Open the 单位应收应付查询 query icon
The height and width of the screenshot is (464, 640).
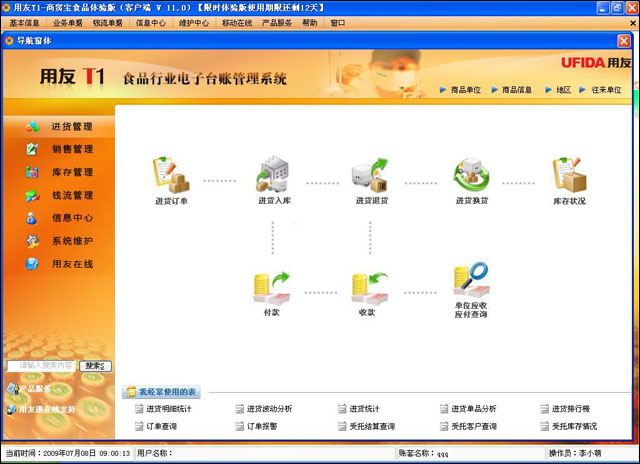[471, 280]
